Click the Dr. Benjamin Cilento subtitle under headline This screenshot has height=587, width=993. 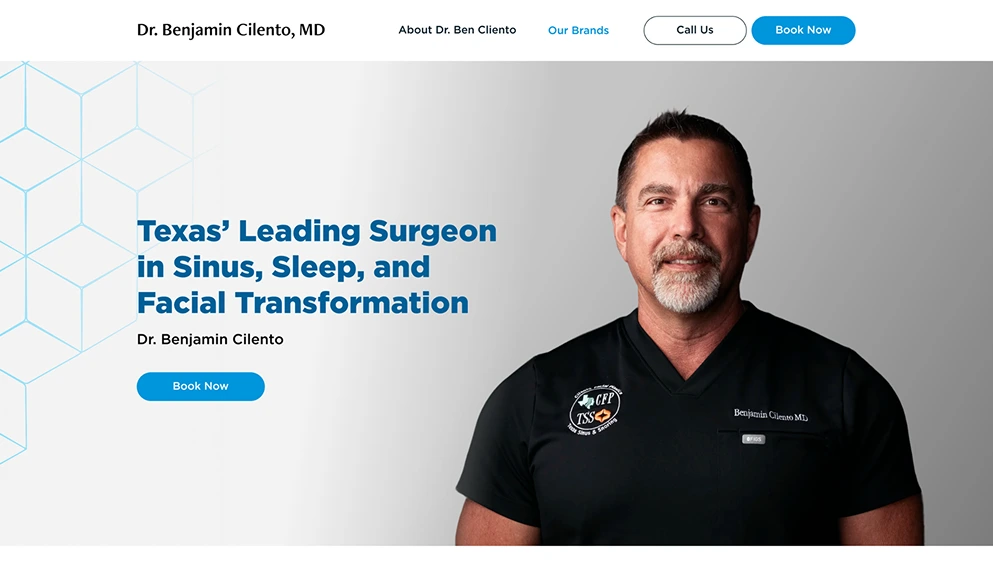210,339
